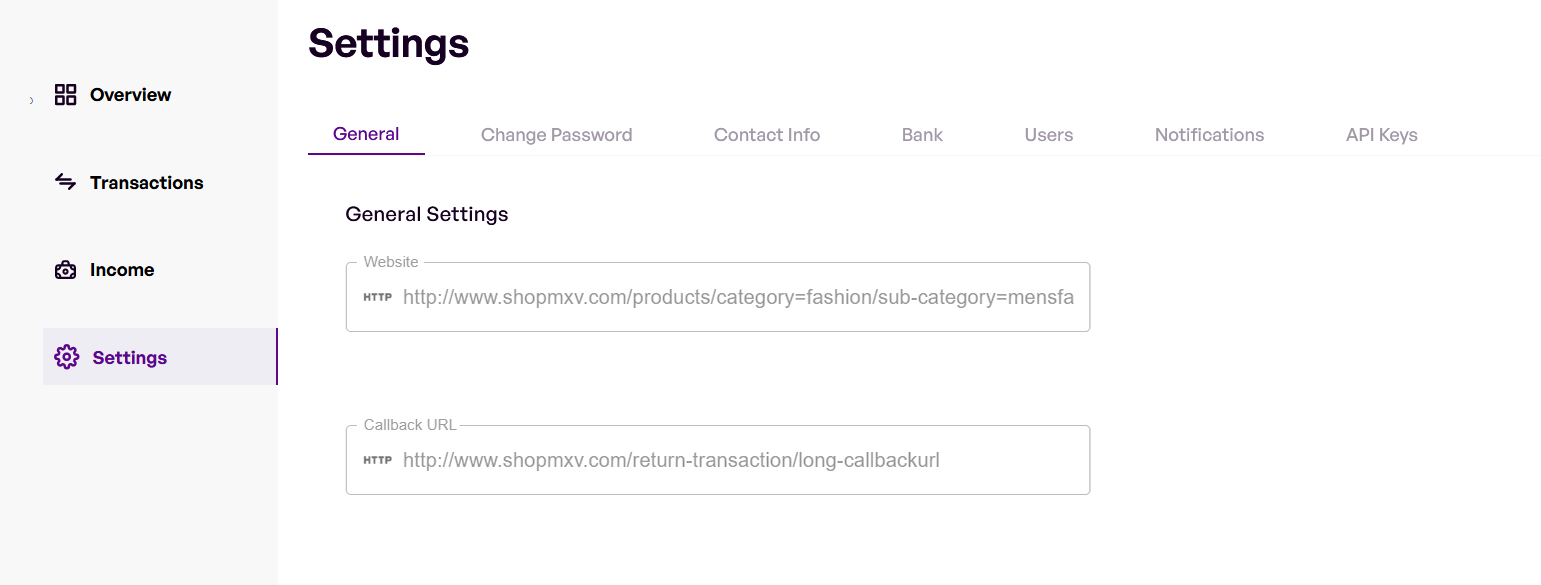Click the Income wallet icon
The width and height of the screenshot is (1541, 585).
click(66, 270)
